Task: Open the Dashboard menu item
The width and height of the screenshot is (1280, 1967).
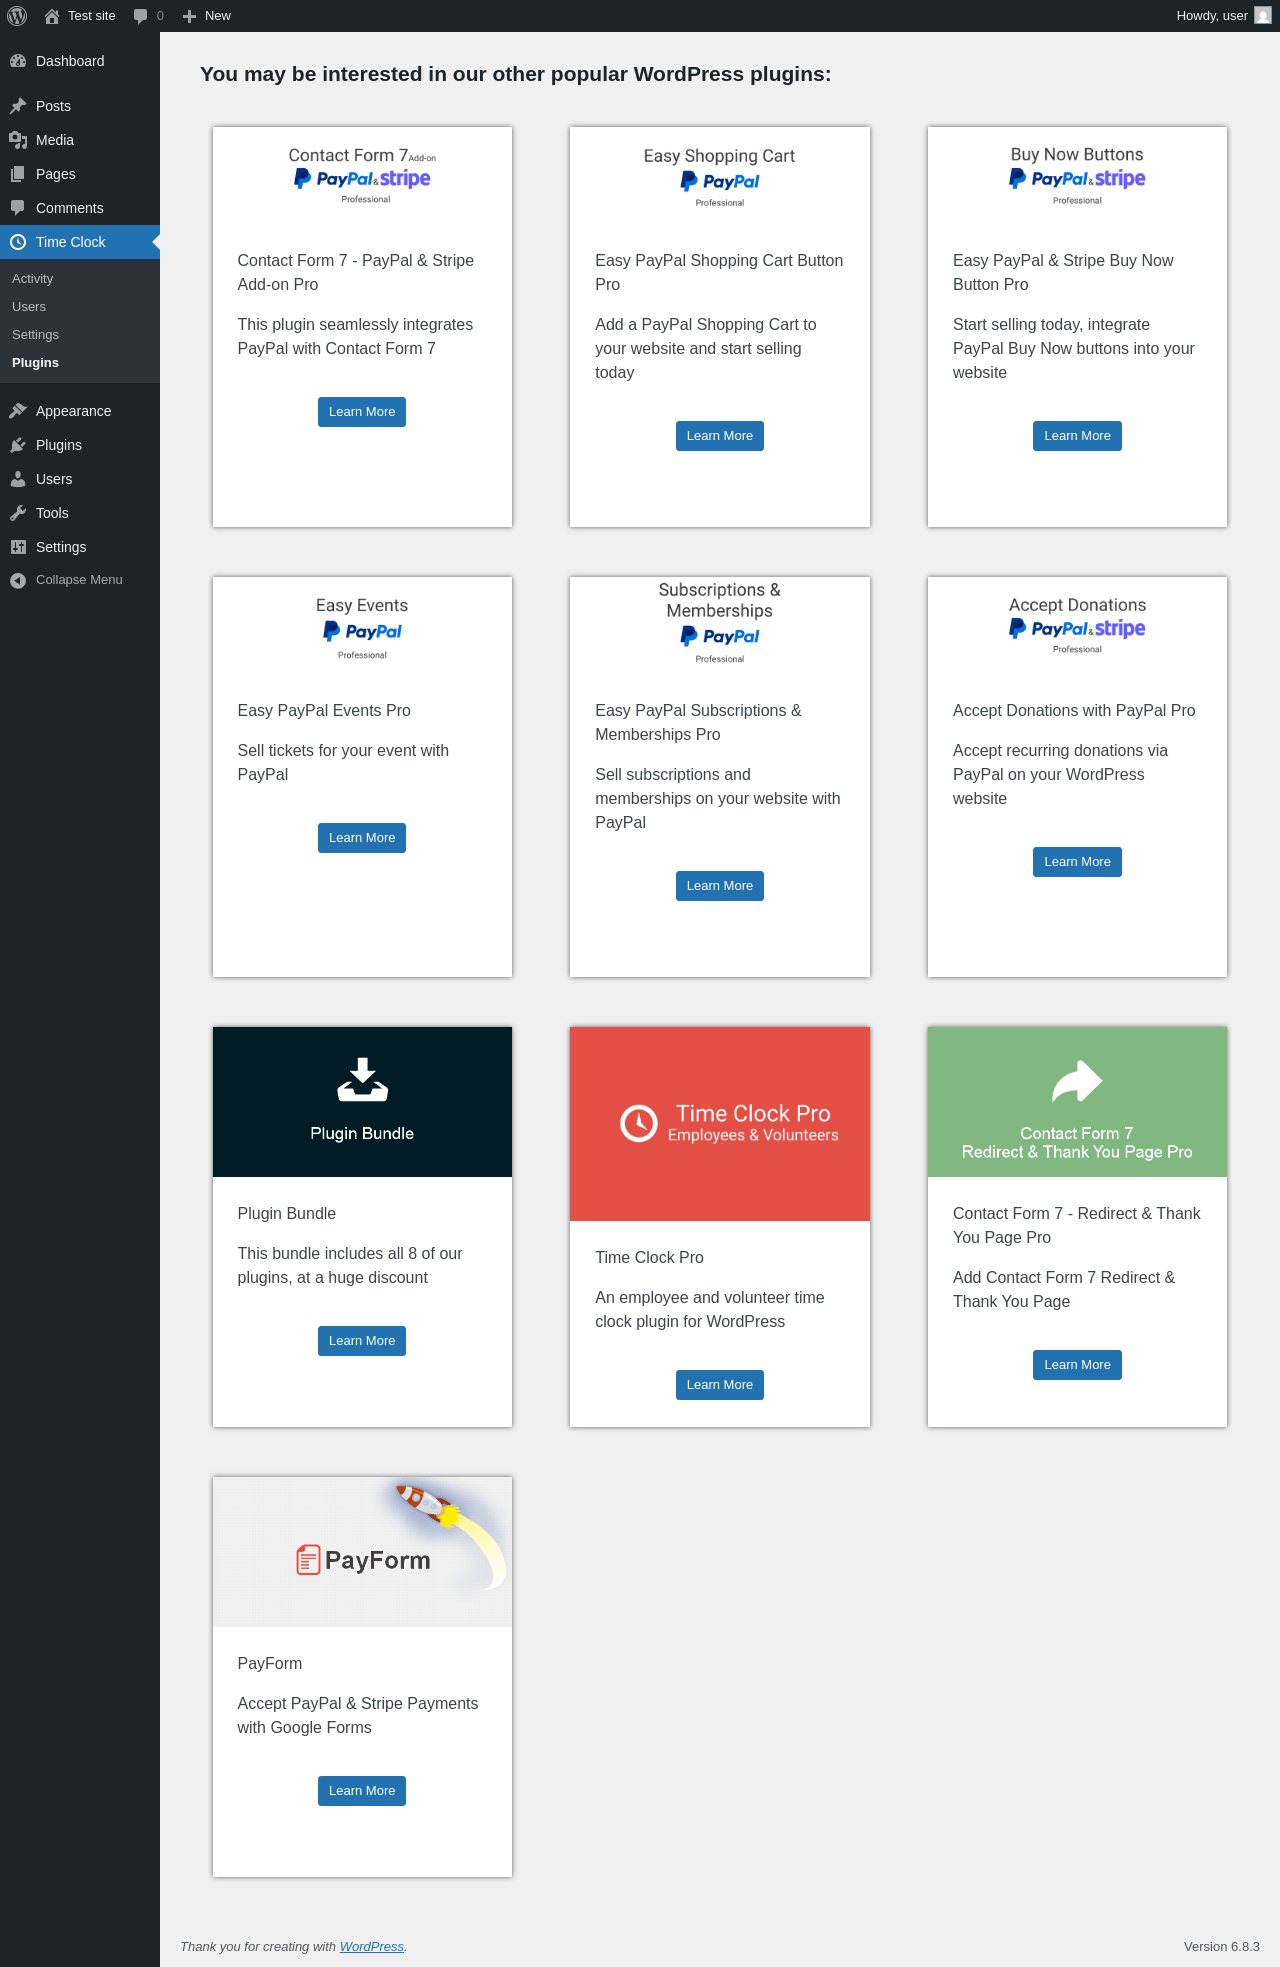Action: [x=80, y=61]
